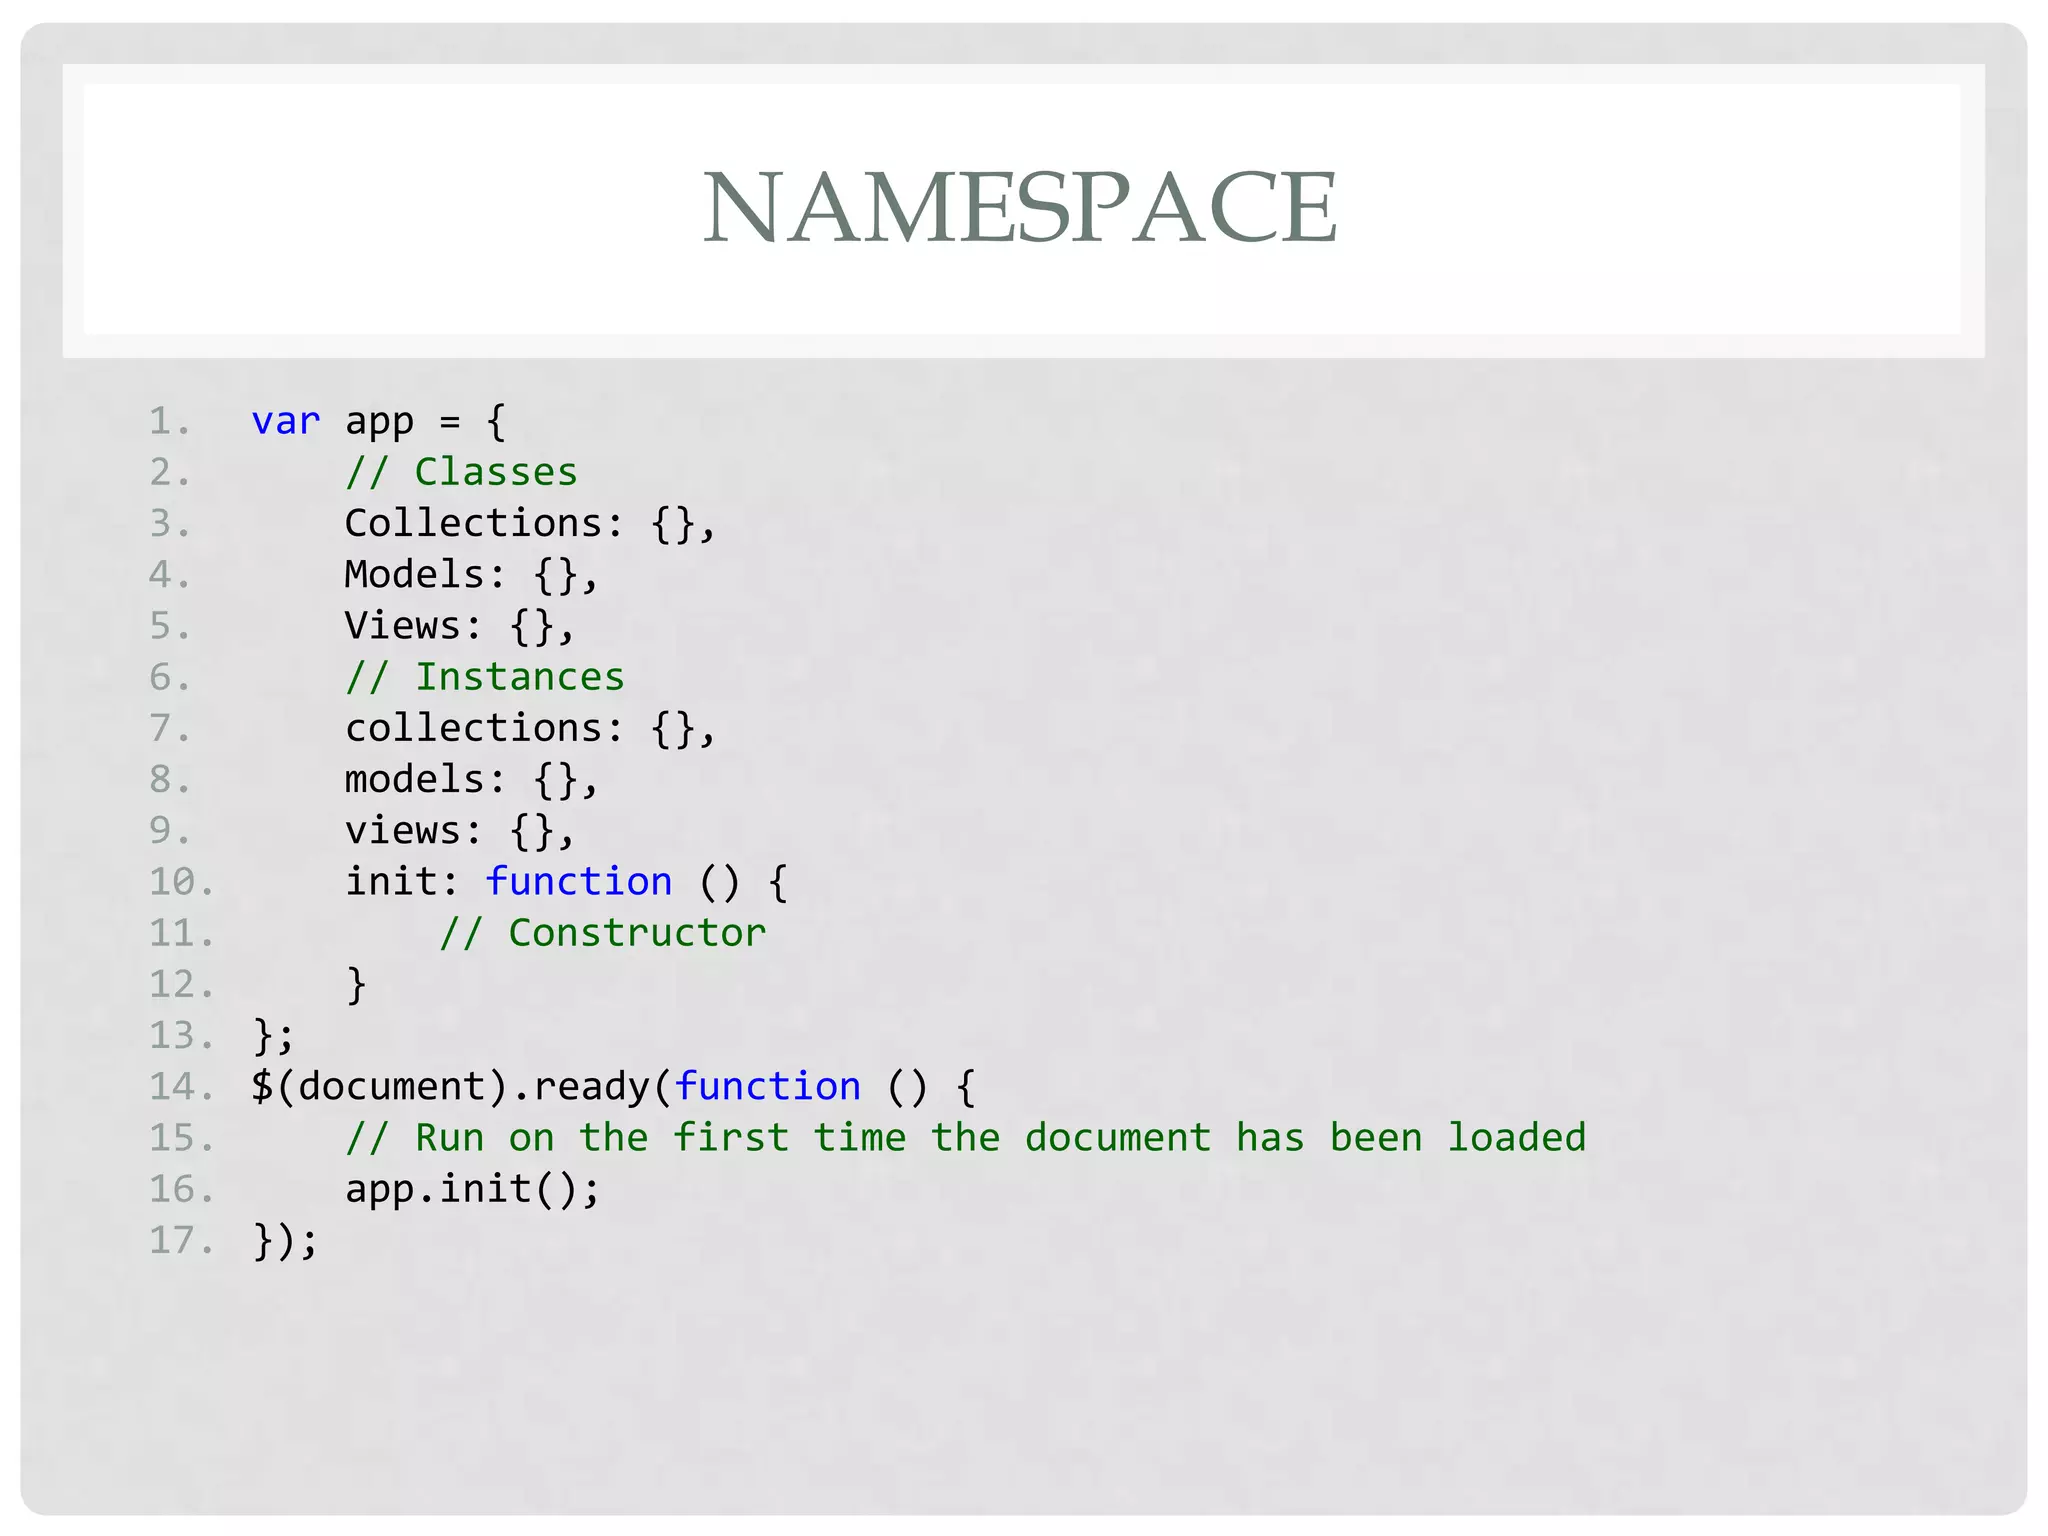Image resolution: width=2048 pixels, height=1536 pixels.
Task: Click the closing brace on line 12
Action: click(356, 984)
